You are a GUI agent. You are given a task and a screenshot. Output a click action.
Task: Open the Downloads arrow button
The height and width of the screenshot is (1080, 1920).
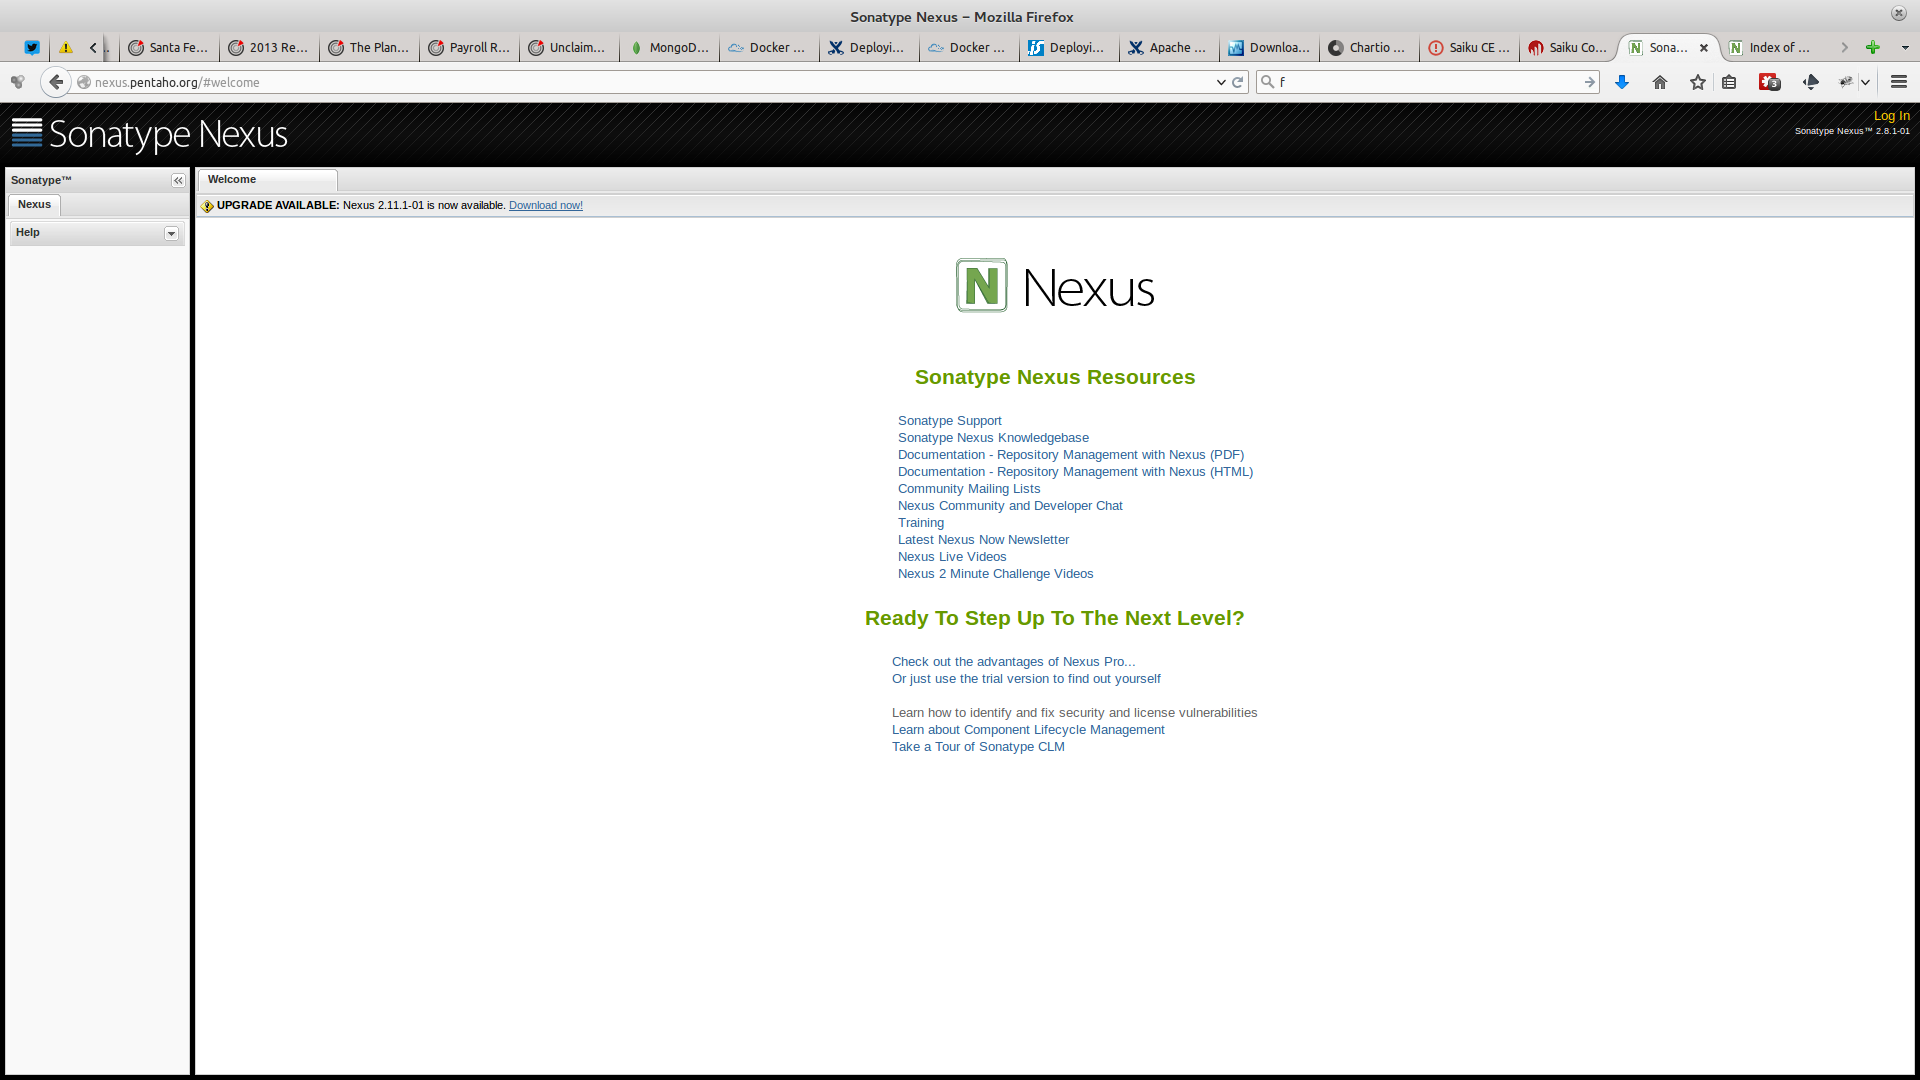coord(1622,82)
